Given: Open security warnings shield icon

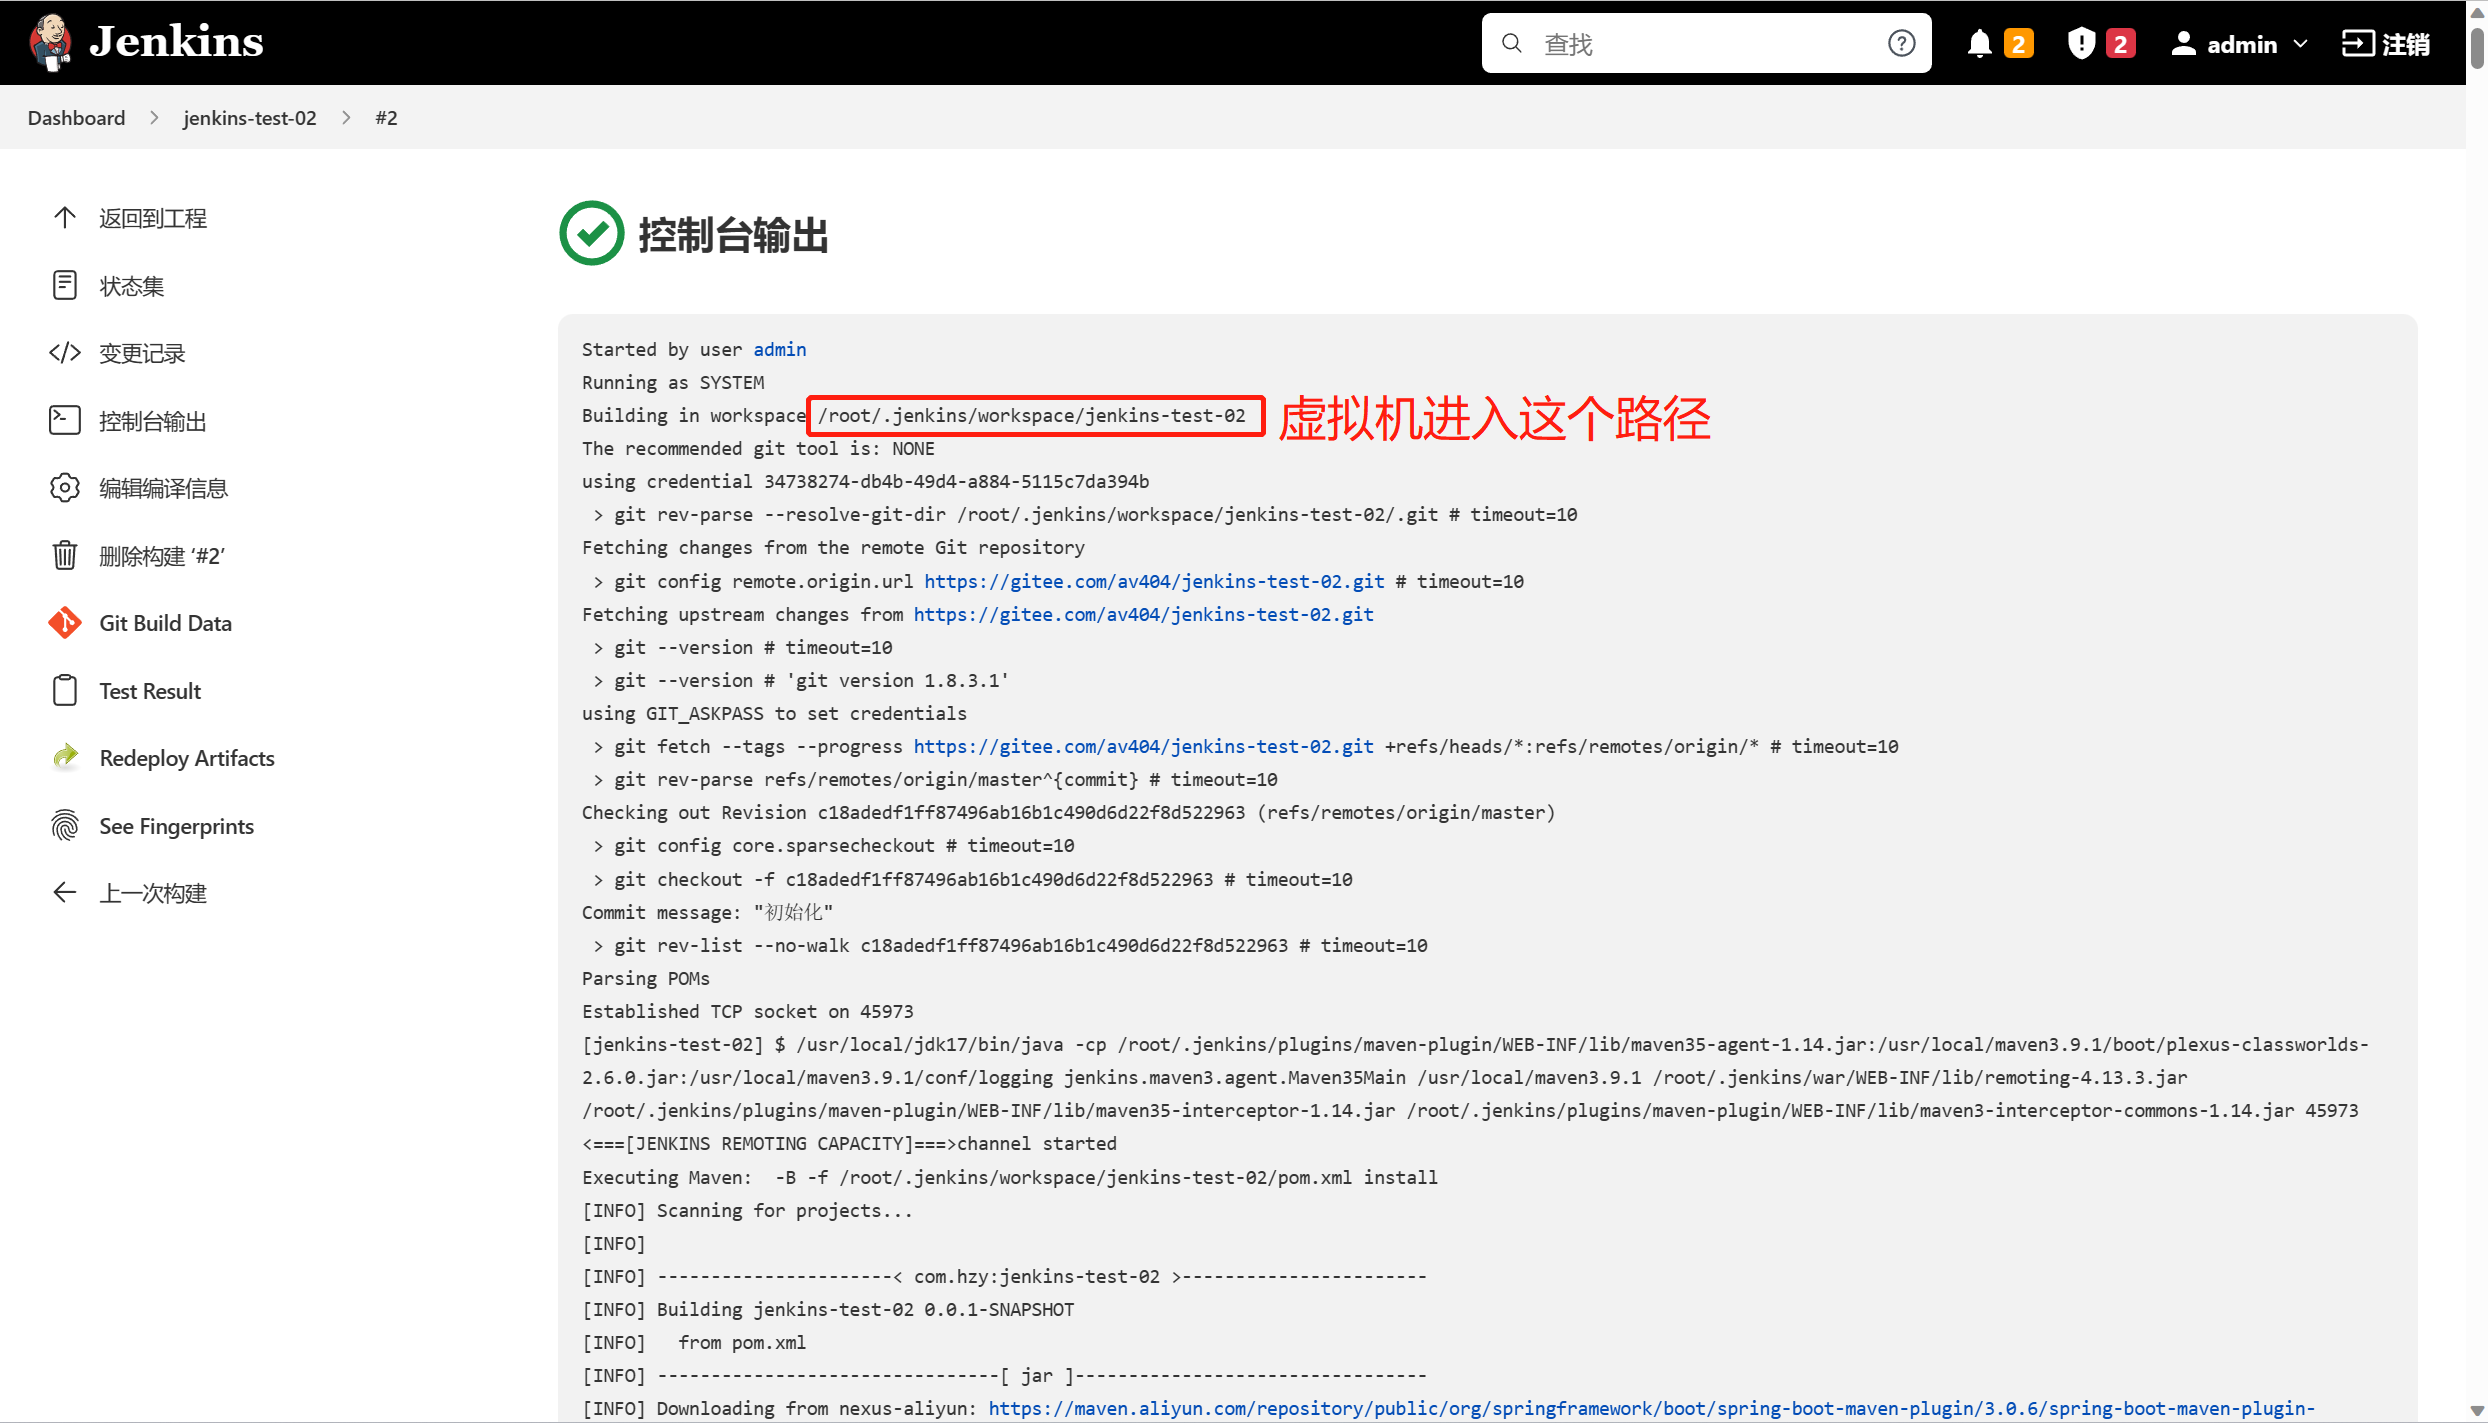Looking at the screenshot, I should click(2081, 44).
